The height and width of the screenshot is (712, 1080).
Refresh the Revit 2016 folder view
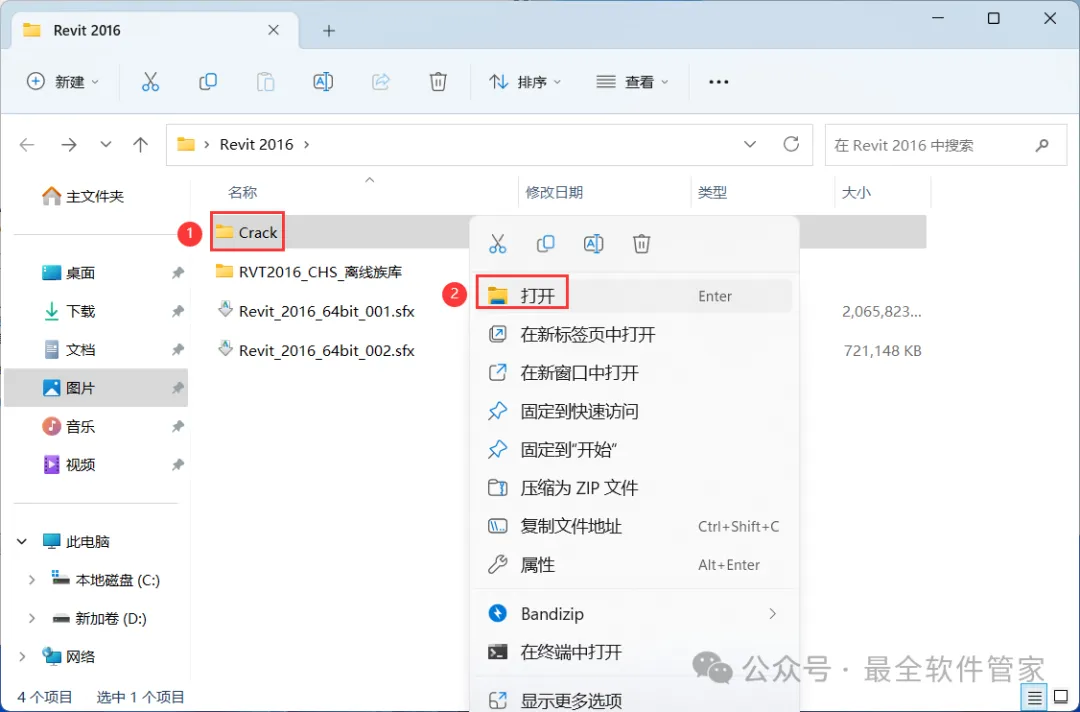(x=791, y=144)
